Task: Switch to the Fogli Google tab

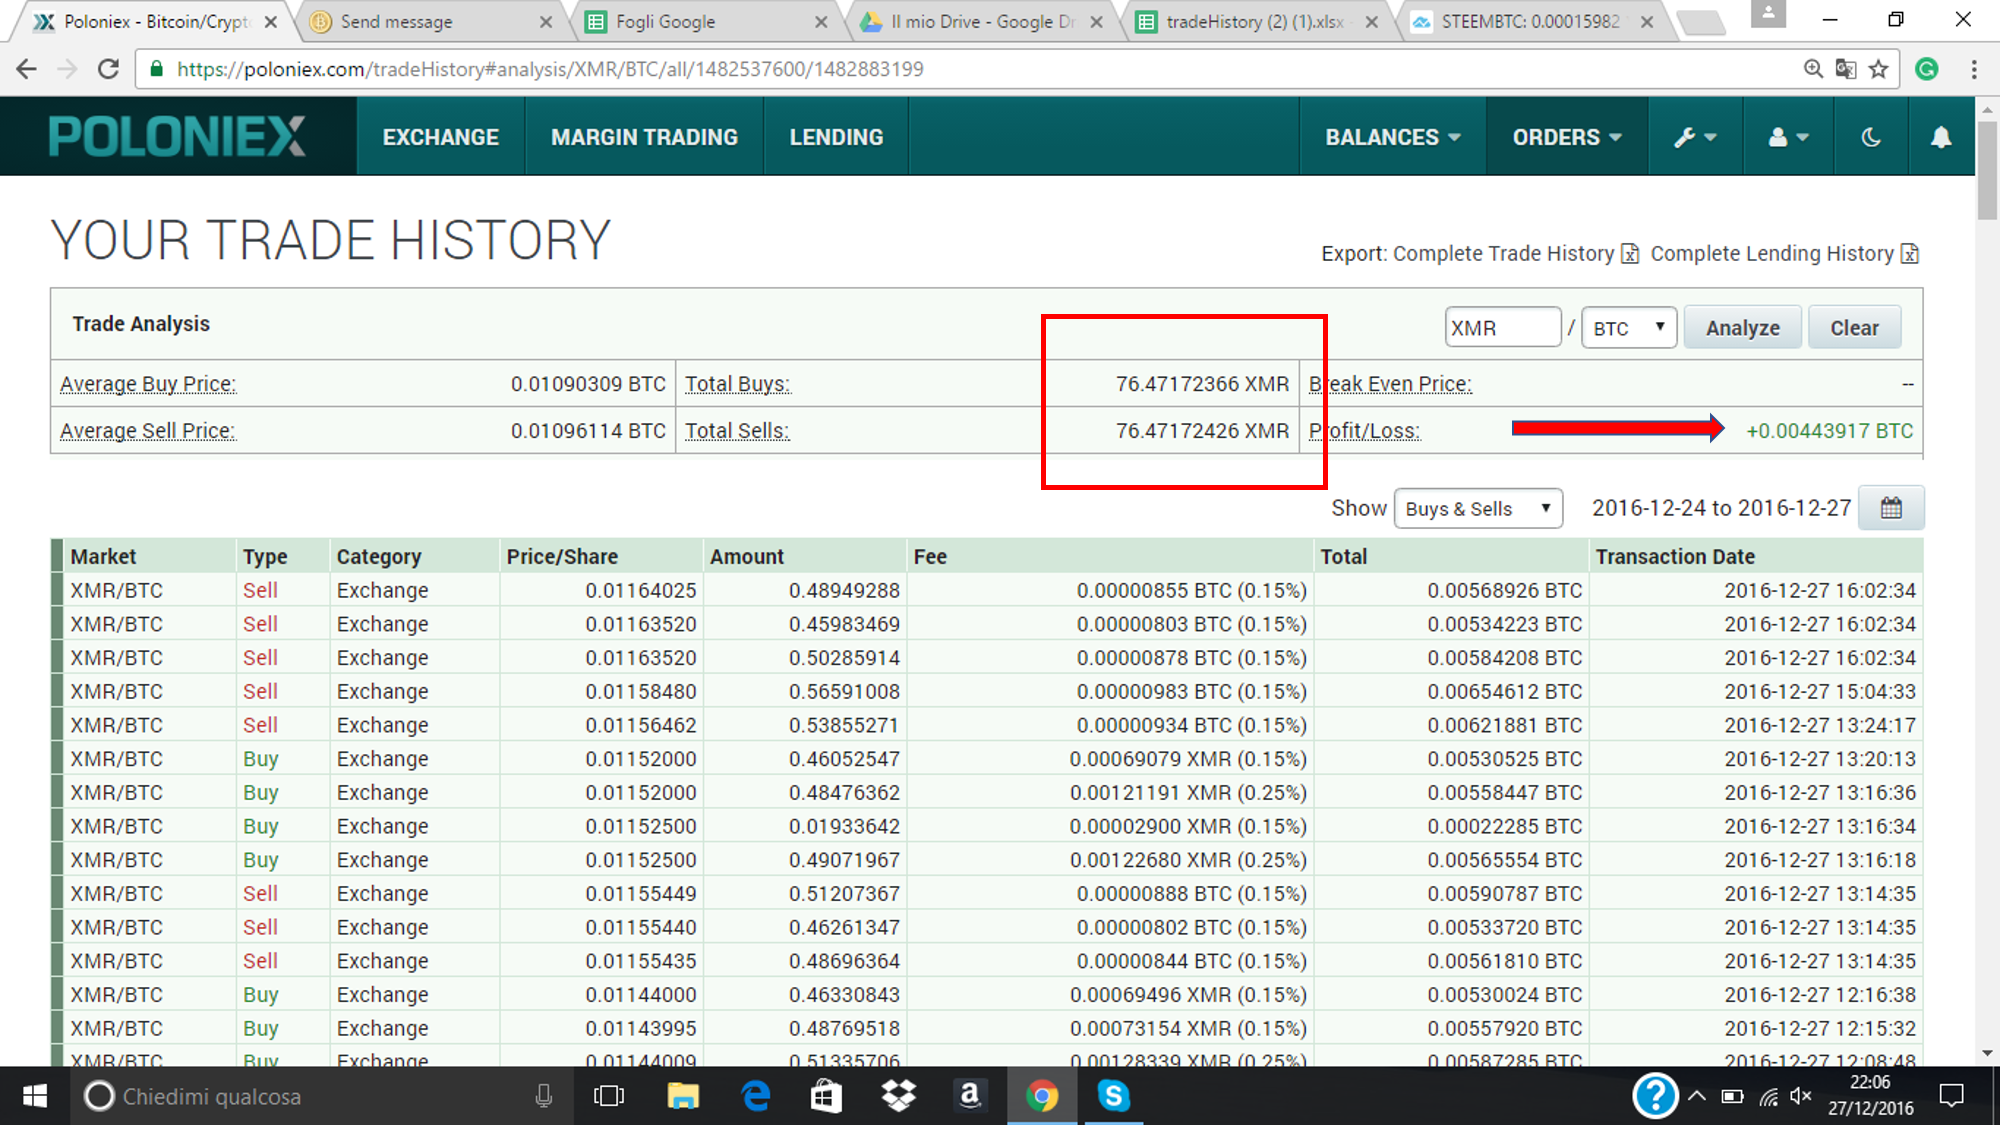Action: (705, 21)
